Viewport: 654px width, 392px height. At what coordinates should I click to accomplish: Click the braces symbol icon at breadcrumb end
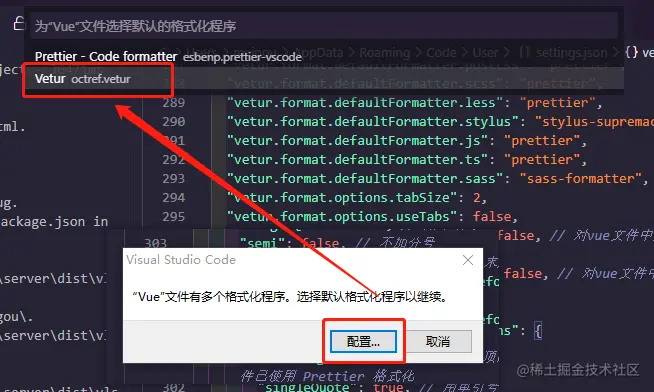pyautogui.click(x=631, y=52)
